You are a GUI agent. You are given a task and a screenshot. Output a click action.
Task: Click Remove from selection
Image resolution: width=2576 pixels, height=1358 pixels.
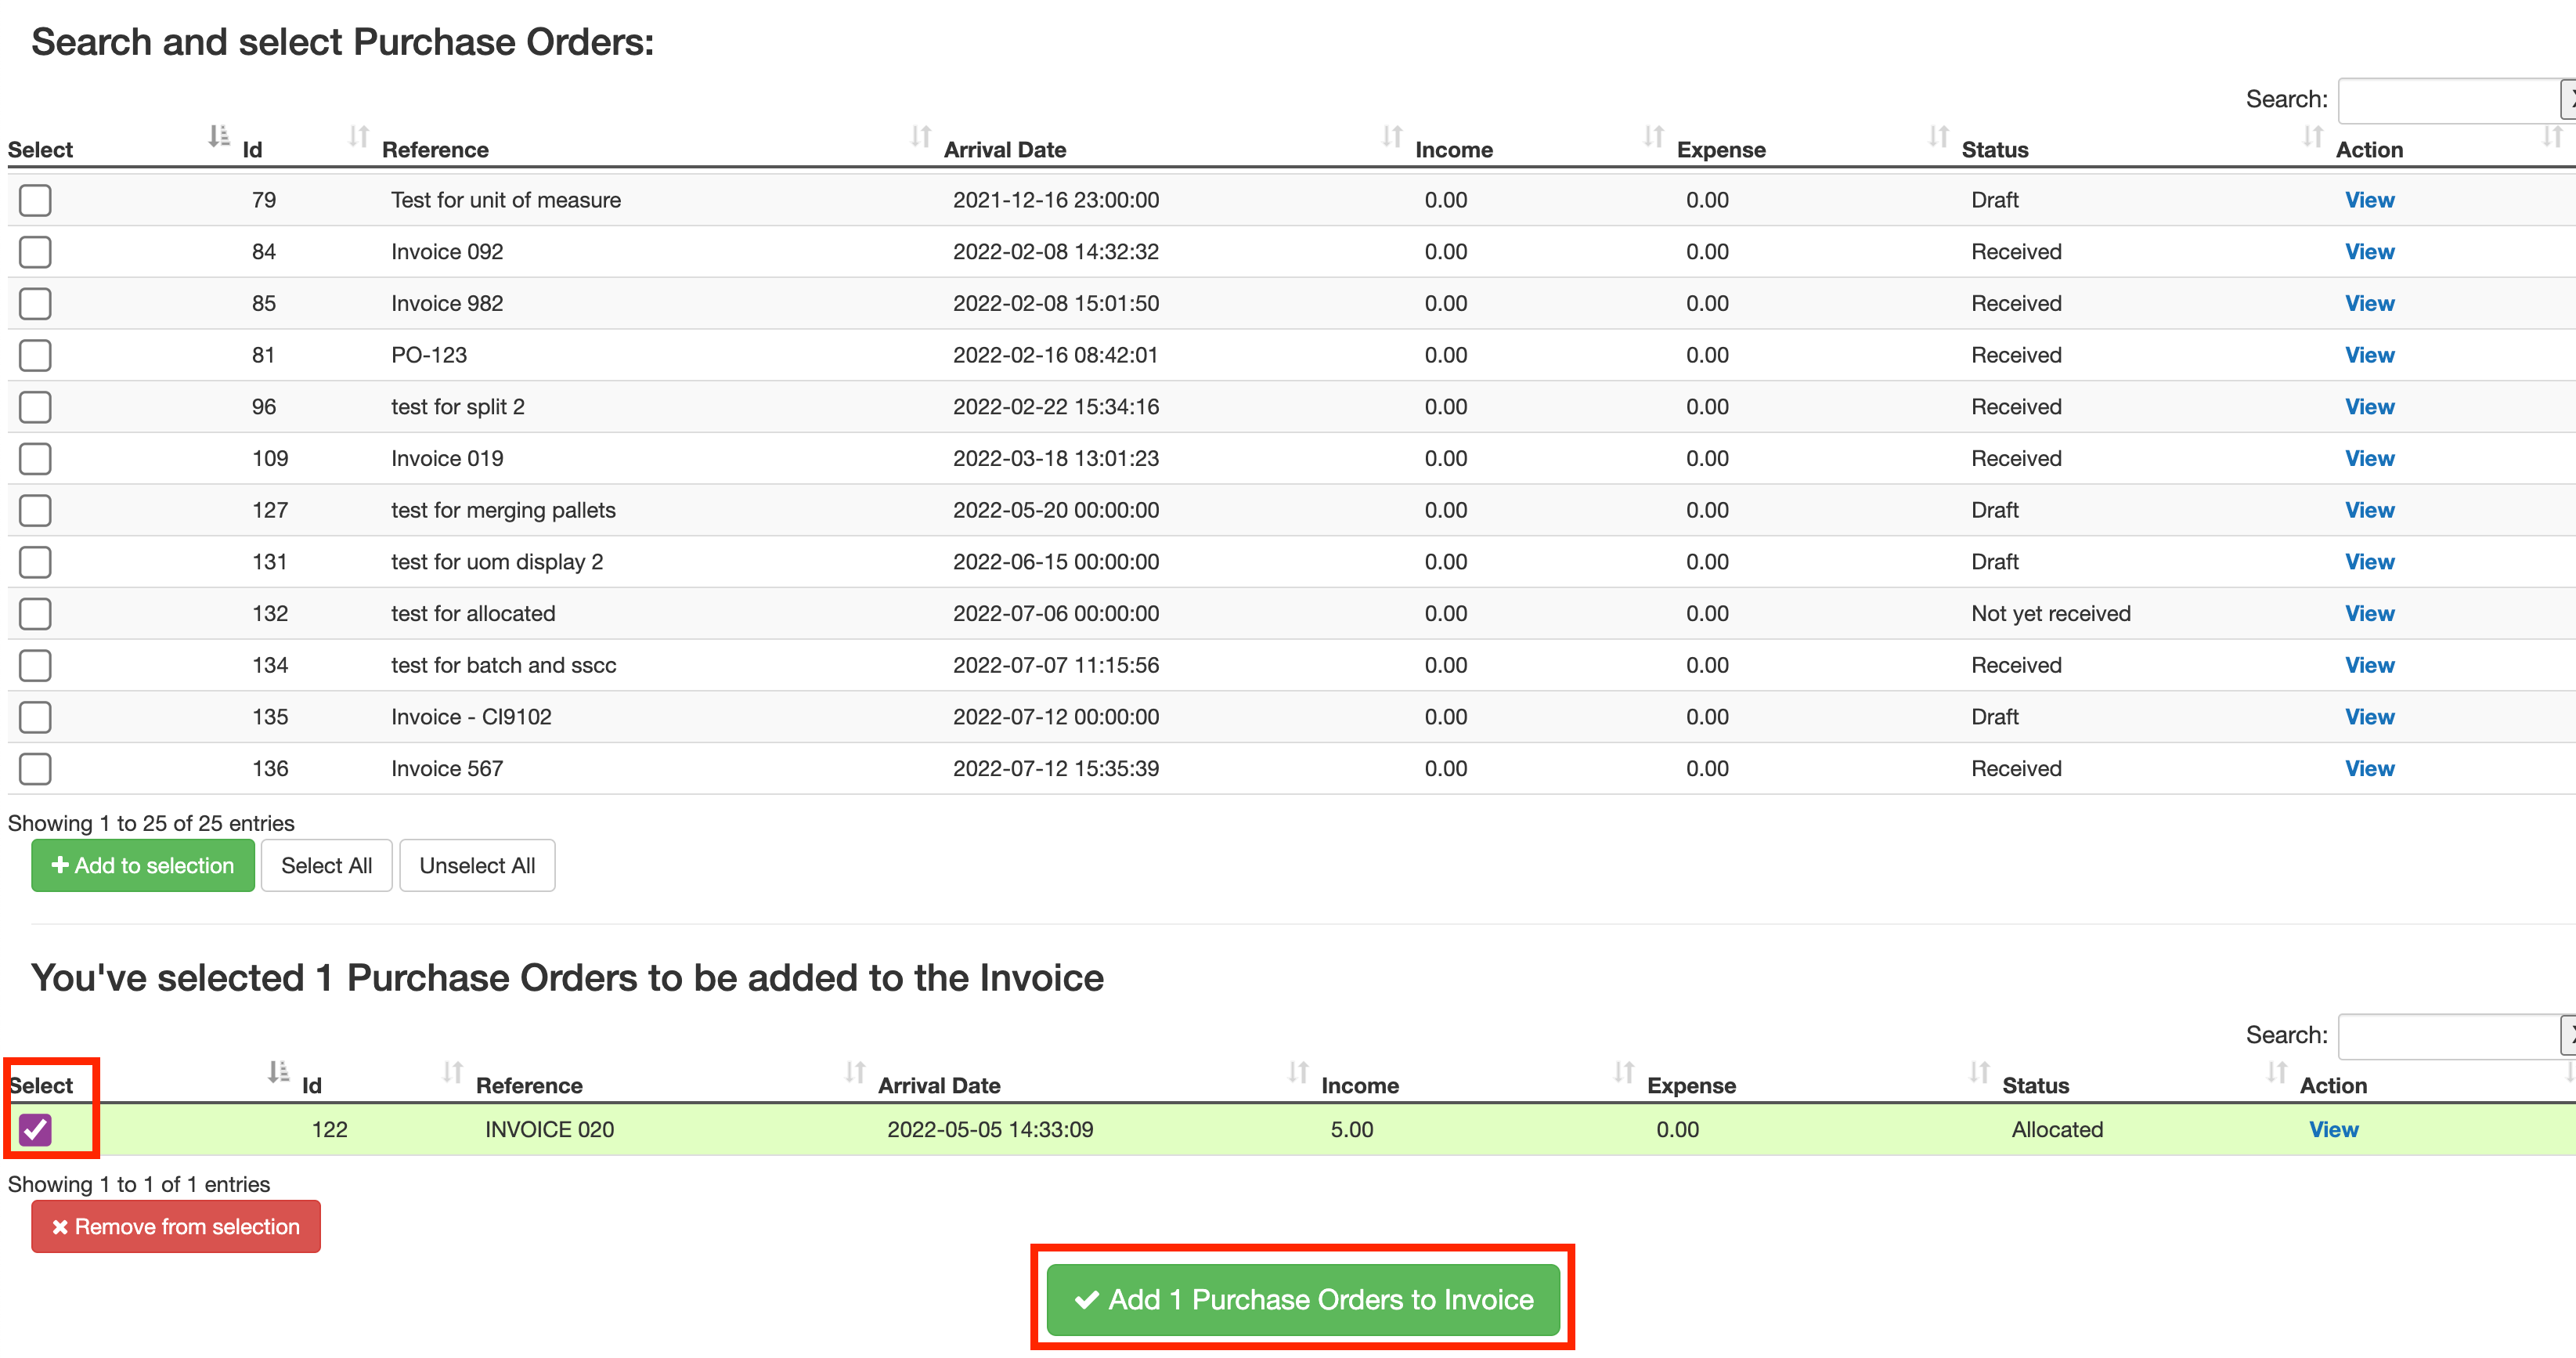click(x=175, y=1226)
